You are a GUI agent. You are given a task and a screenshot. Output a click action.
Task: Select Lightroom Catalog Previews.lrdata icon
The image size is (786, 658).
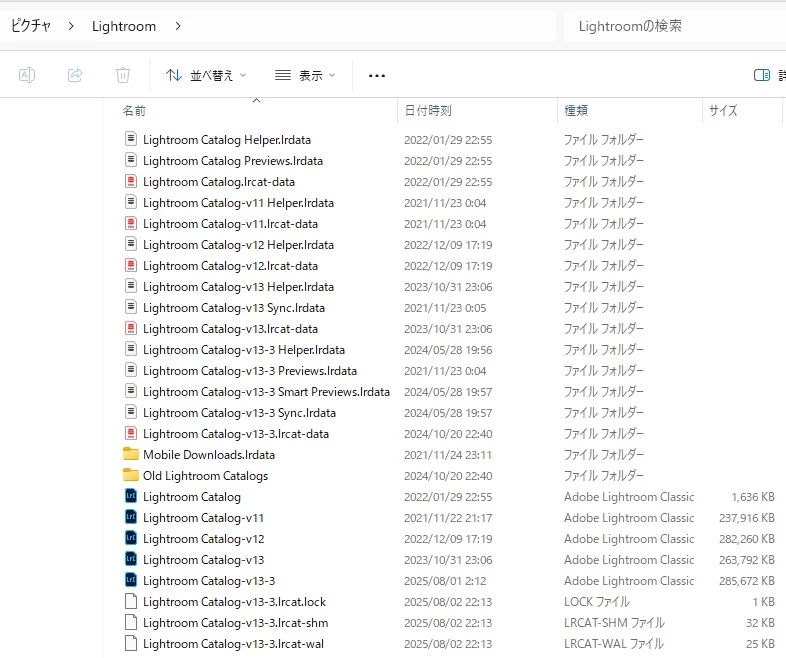130,160
